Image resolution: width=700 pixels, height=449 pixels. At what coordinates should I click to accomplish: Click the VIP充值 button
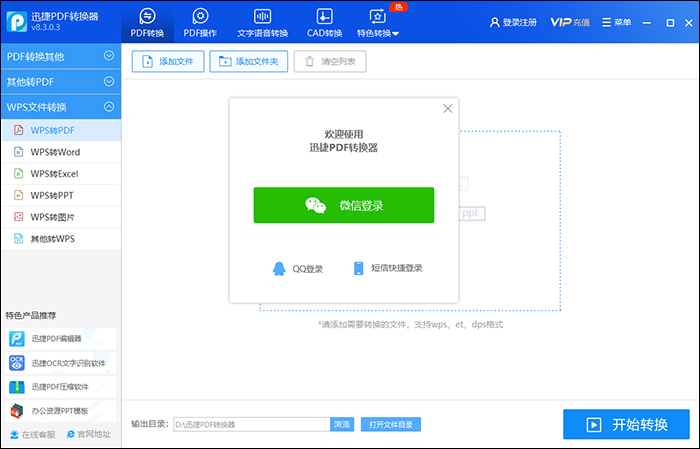(570, 22)
